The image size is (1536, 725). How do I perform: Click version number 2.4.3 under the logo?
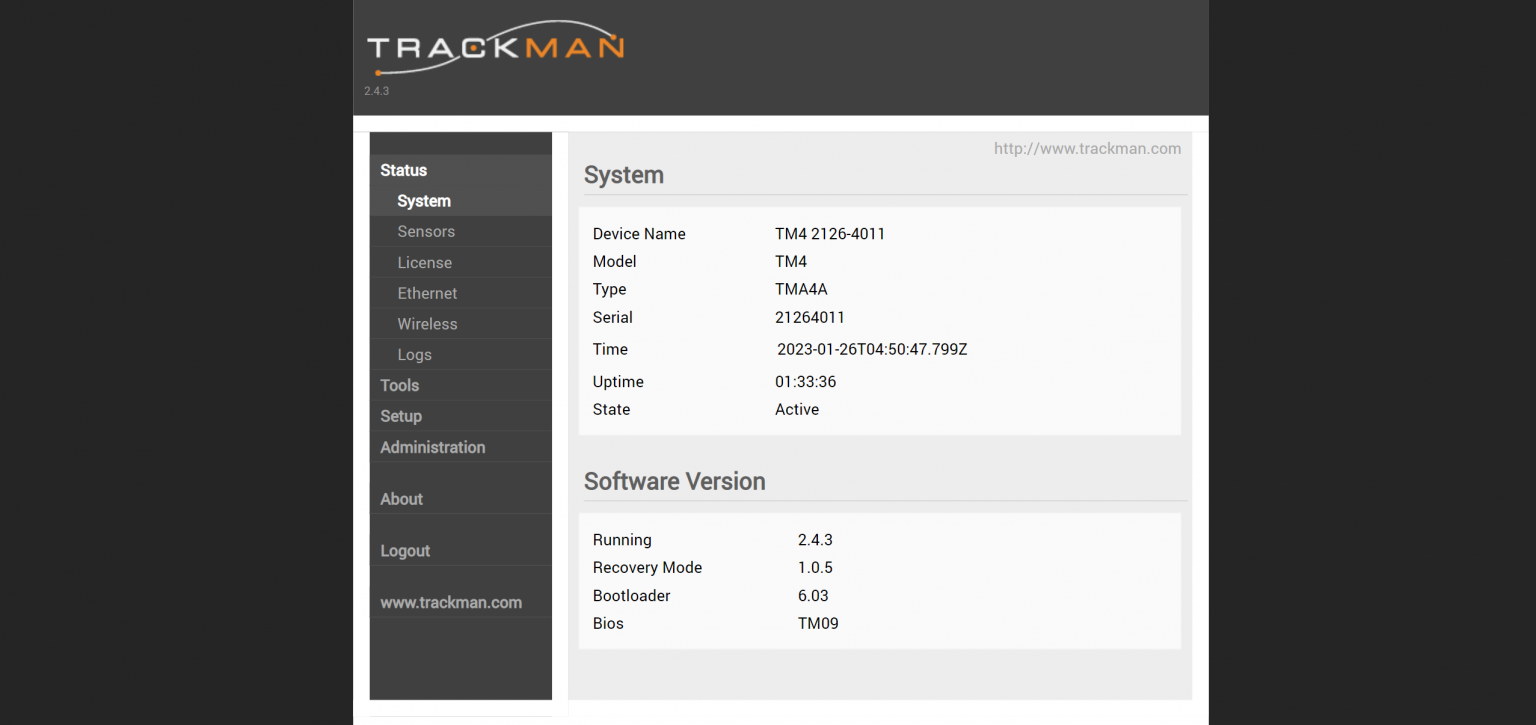click(x=376, y=91)
